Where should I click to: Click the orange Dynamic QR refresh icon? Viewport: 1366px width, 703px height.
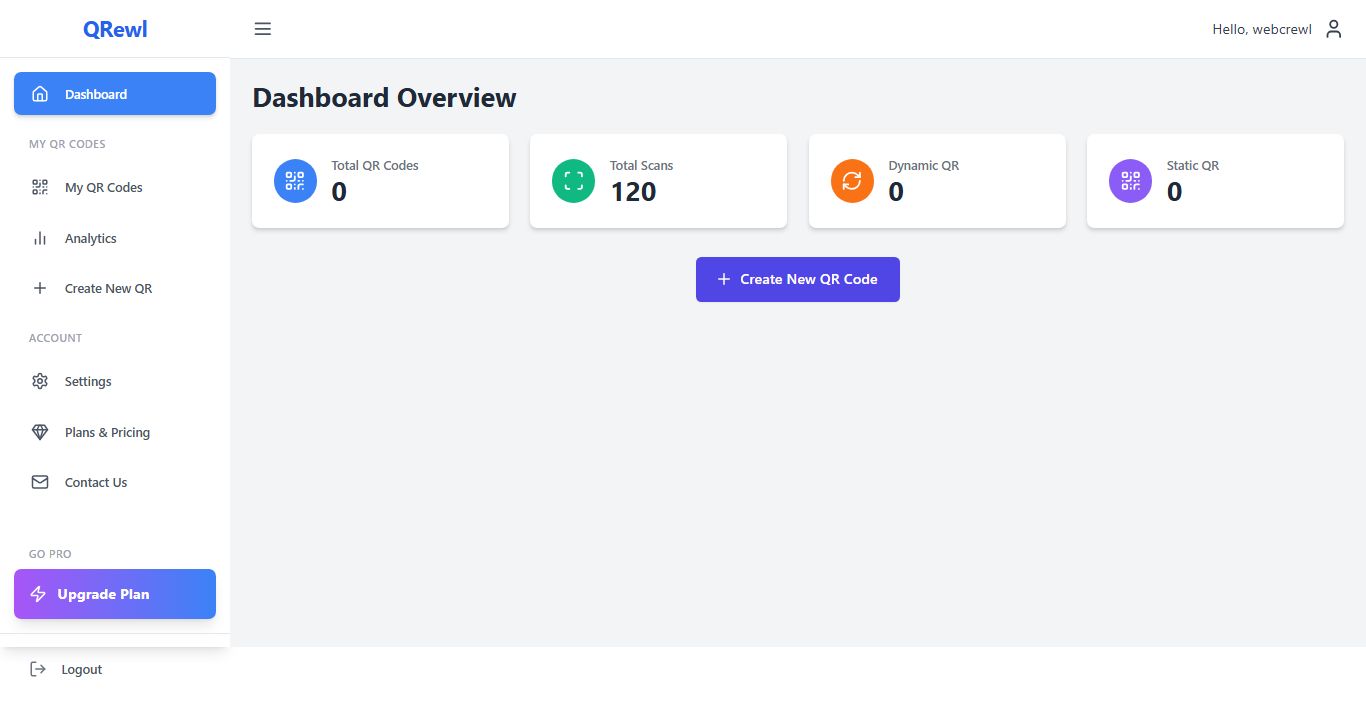(x=852, y=181)
